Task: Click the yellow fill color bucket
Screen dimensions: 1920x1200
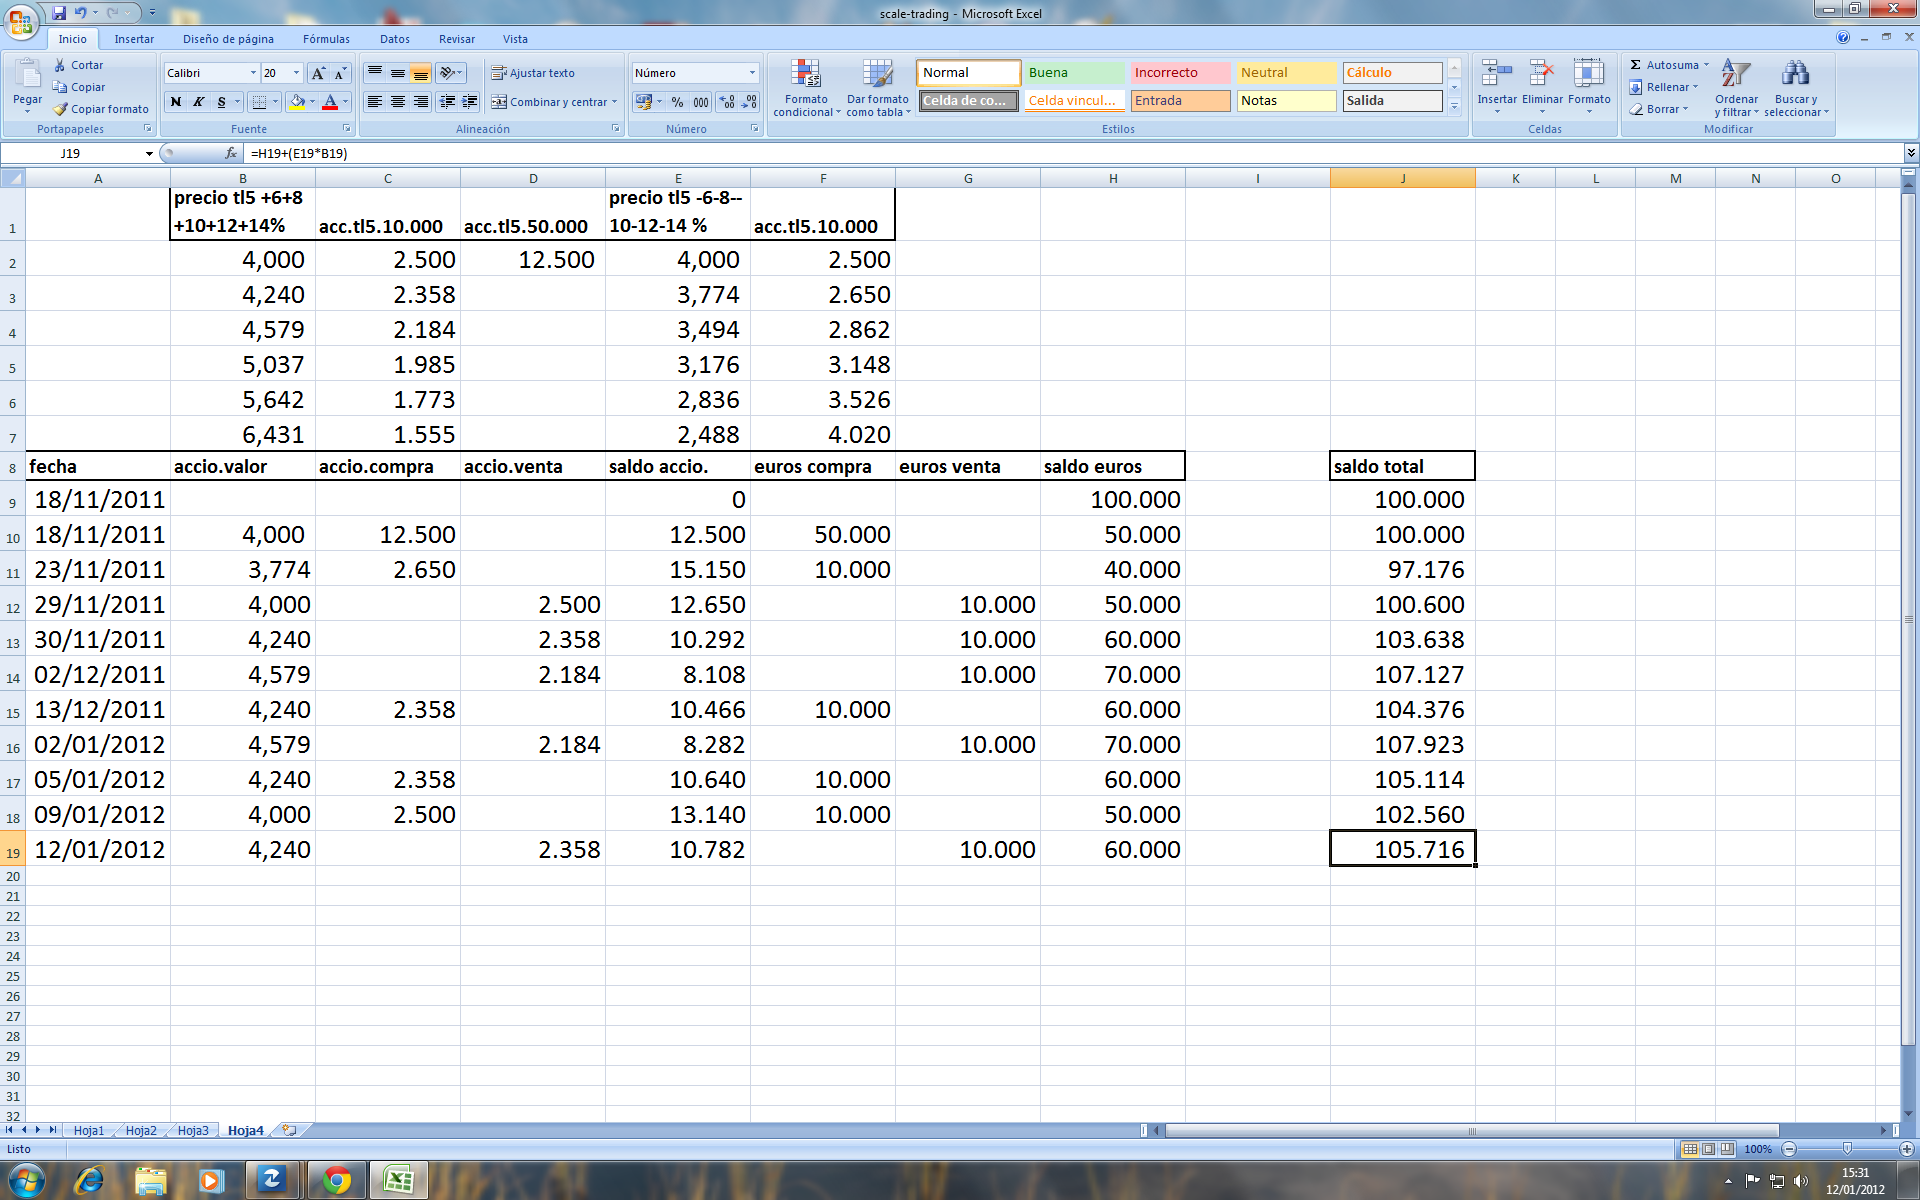Action: (x=296, y=102)
